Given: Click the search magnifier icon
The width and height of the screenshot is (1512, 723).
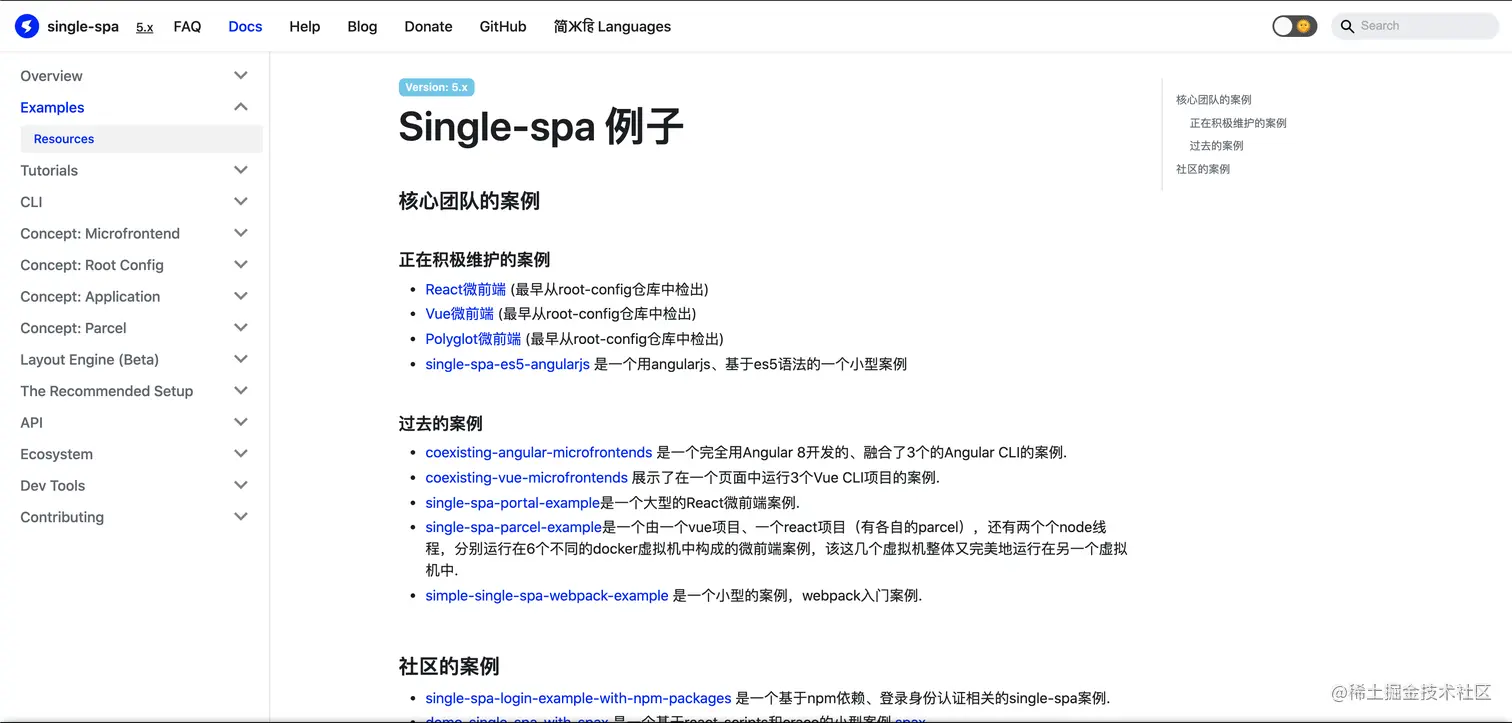Looking at the screenshot, I should (x=1347, y=25).
